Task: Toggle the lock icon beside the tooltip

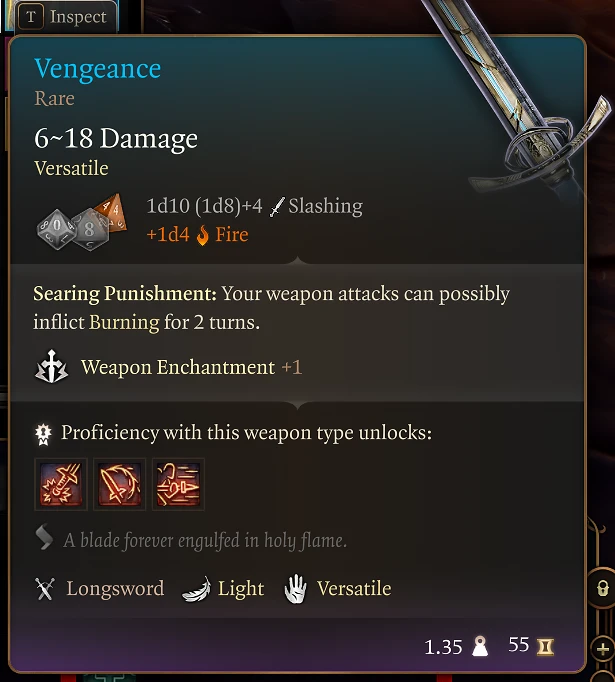Action: pyautogui.click(x=602, y=588)
